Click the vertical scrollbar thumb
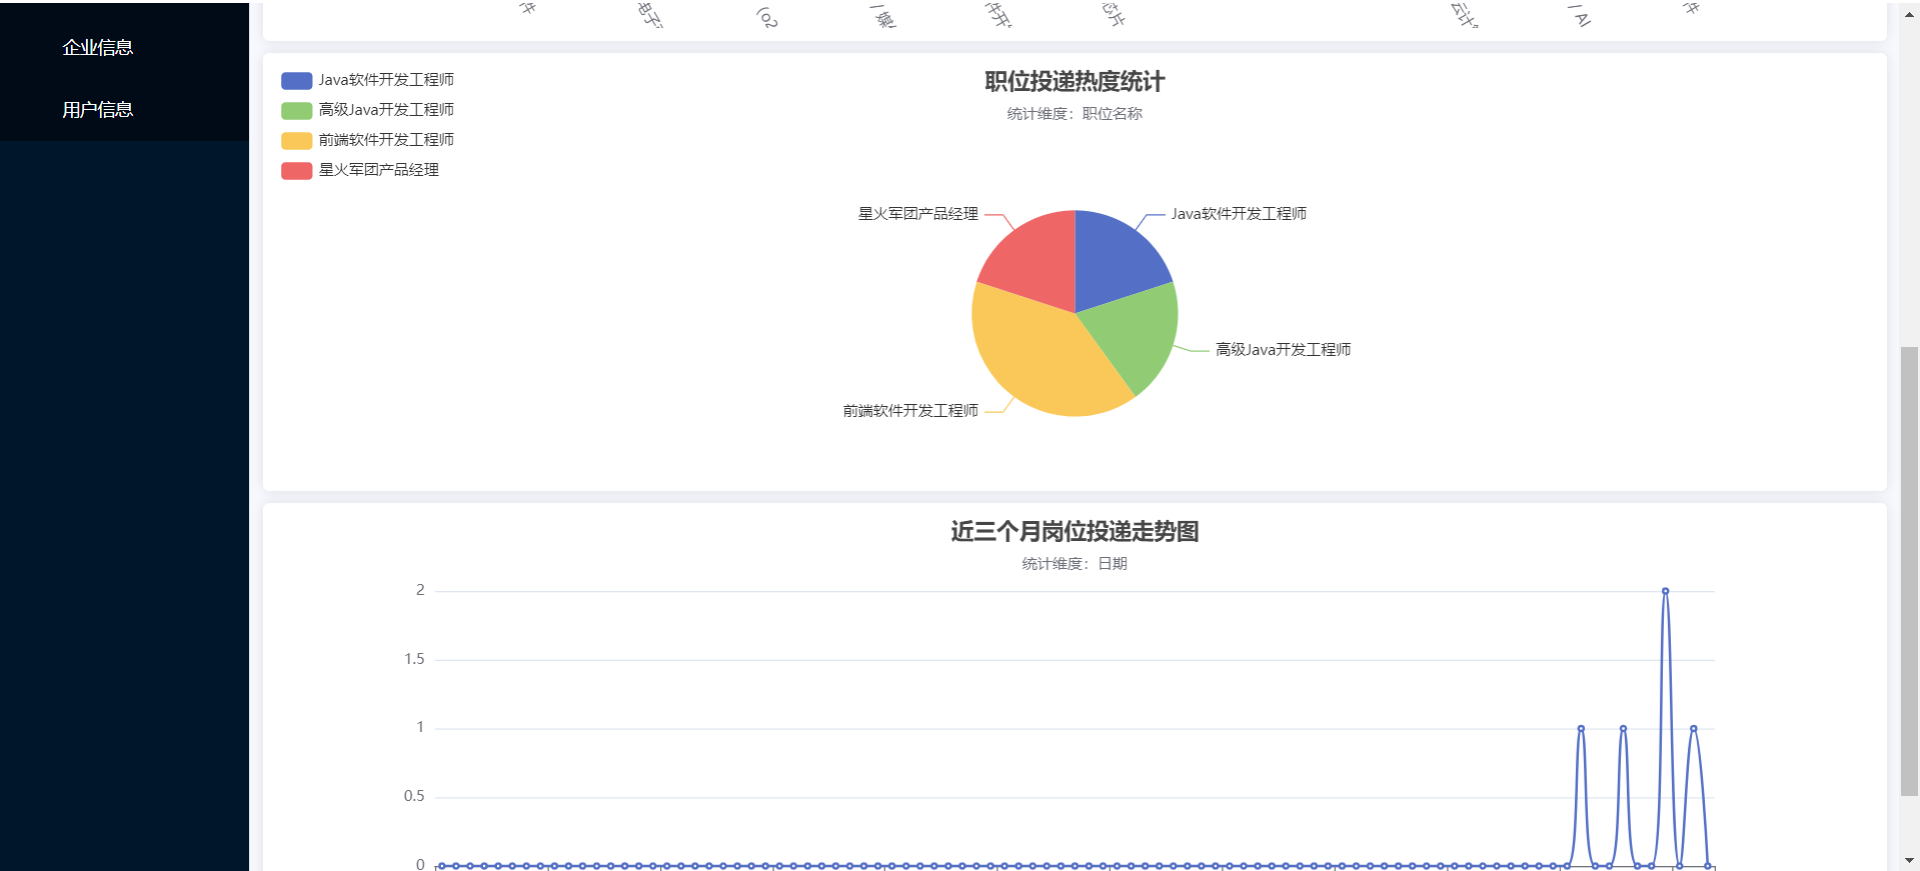This screenshot has height=871, width=1920. click(x=1909, y=571)
